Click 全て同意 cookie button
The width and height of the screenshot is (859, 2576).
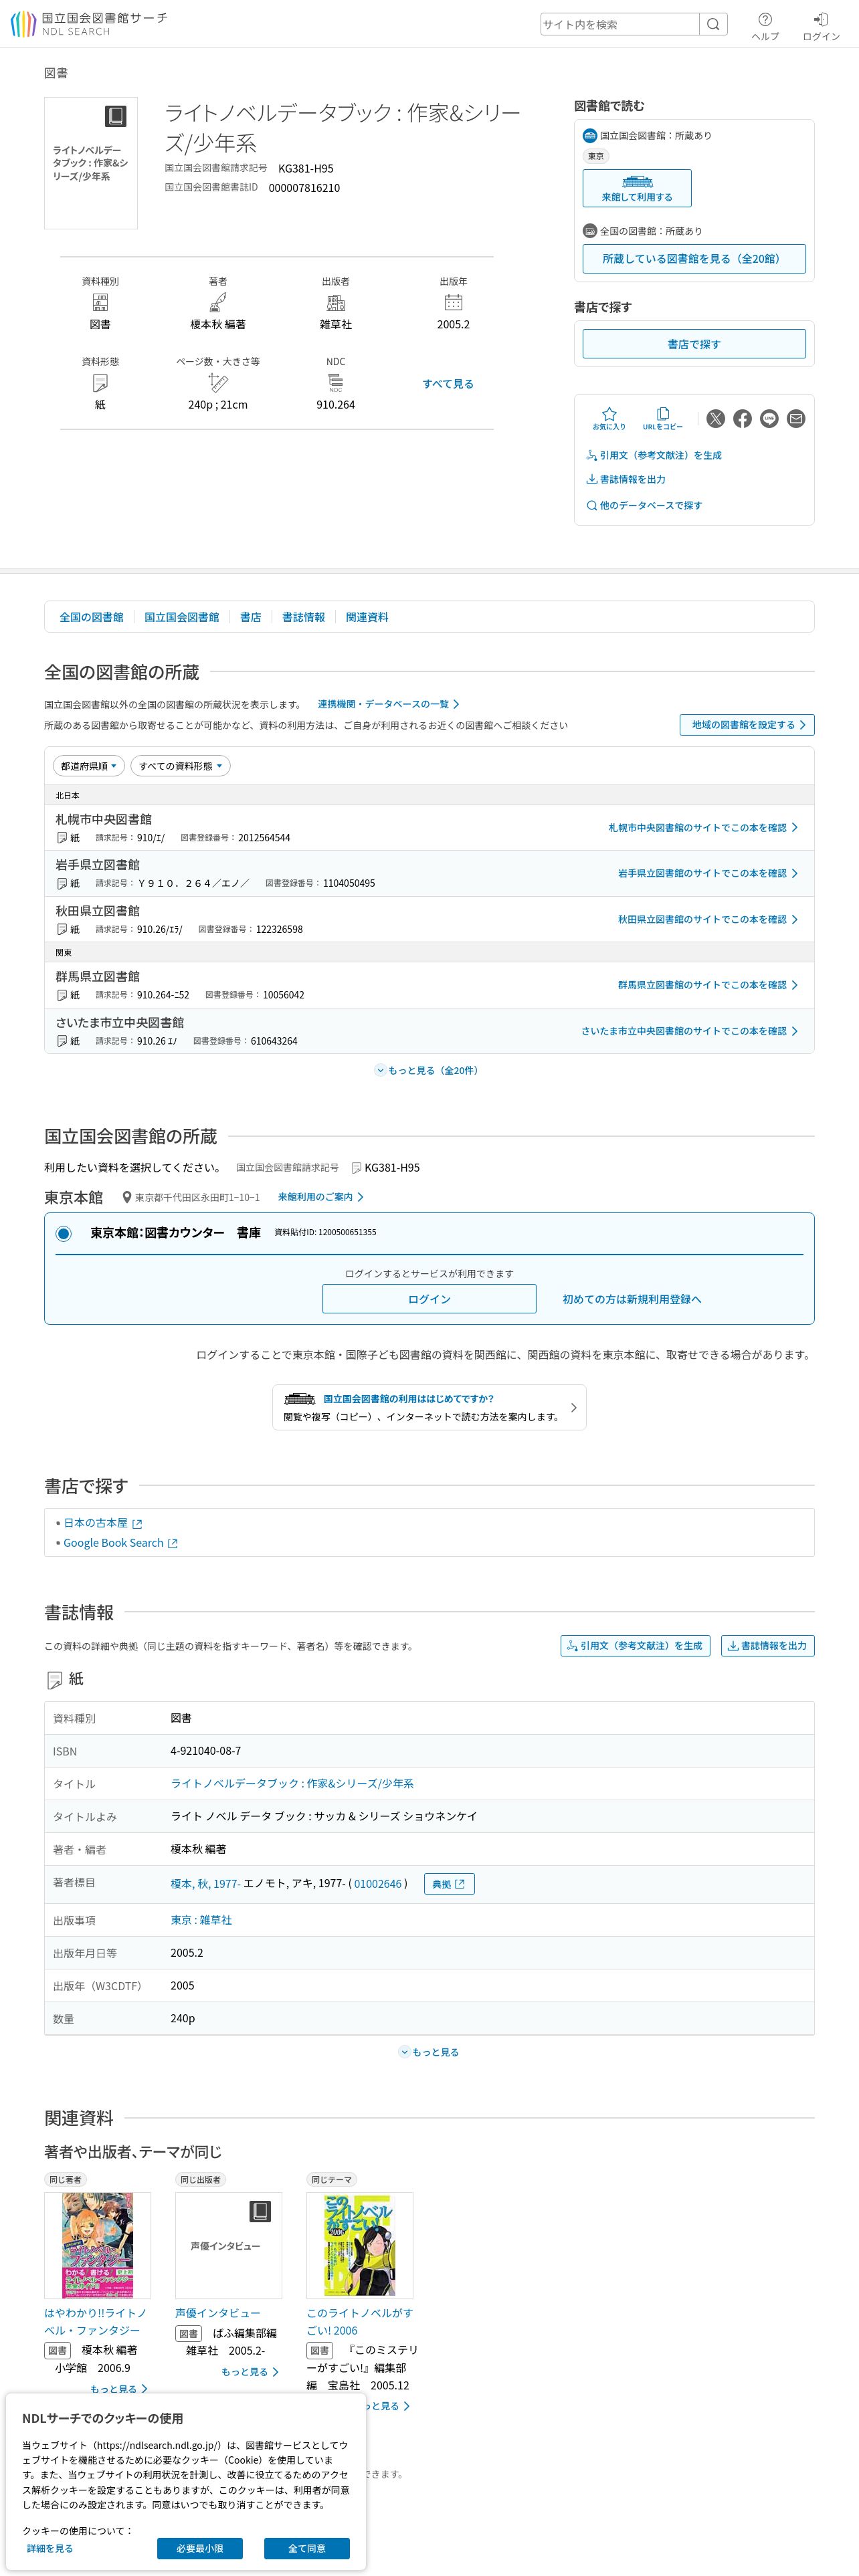[x=307, y=2548]
